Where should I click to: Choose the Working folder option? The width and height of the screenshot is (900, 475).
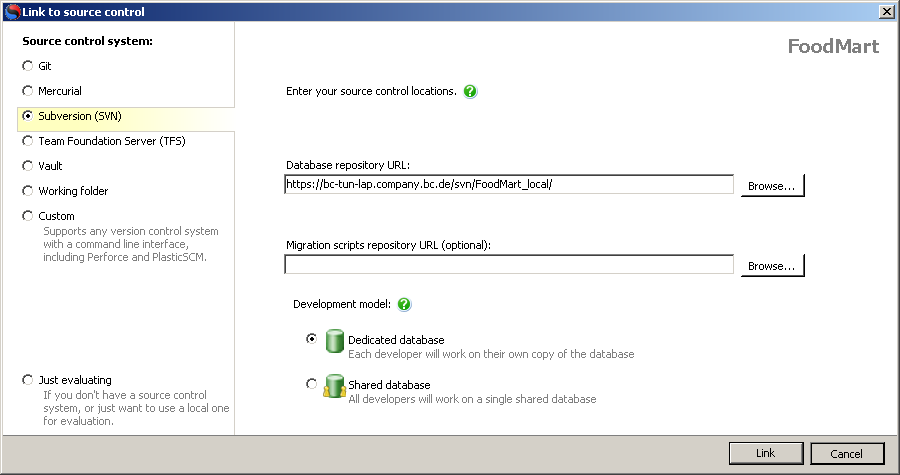coord(28,190)
